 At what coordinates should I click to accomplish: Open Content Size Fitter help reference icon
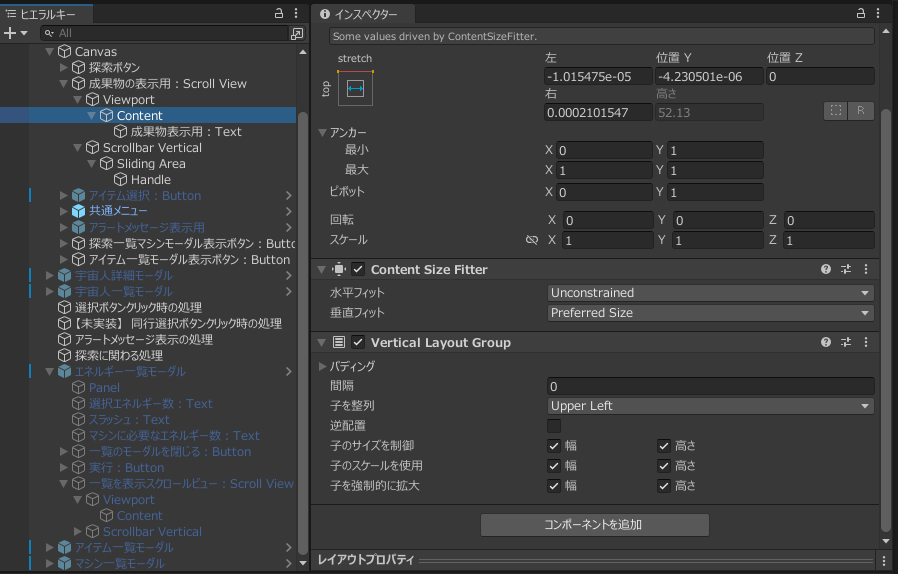826,269
